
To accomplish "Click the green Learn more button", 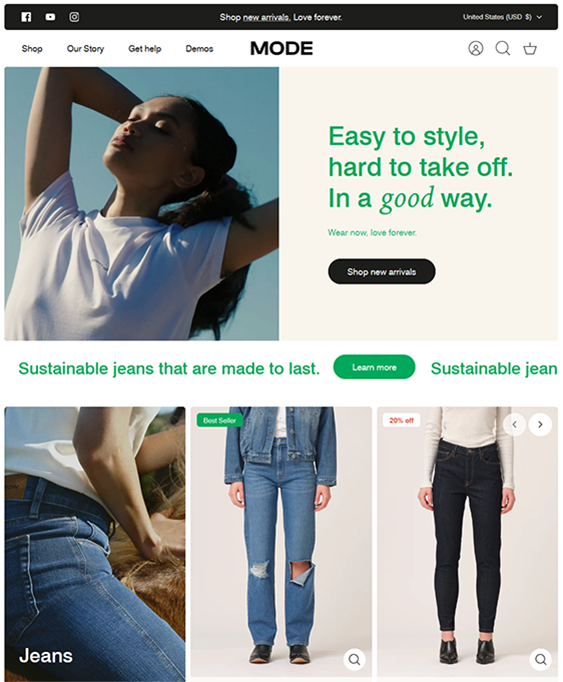I will point(374,367).
